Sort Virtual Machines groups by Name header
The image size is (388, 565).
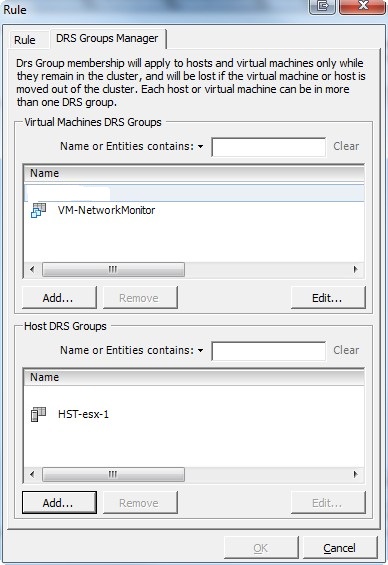click(x=194, y=173)
